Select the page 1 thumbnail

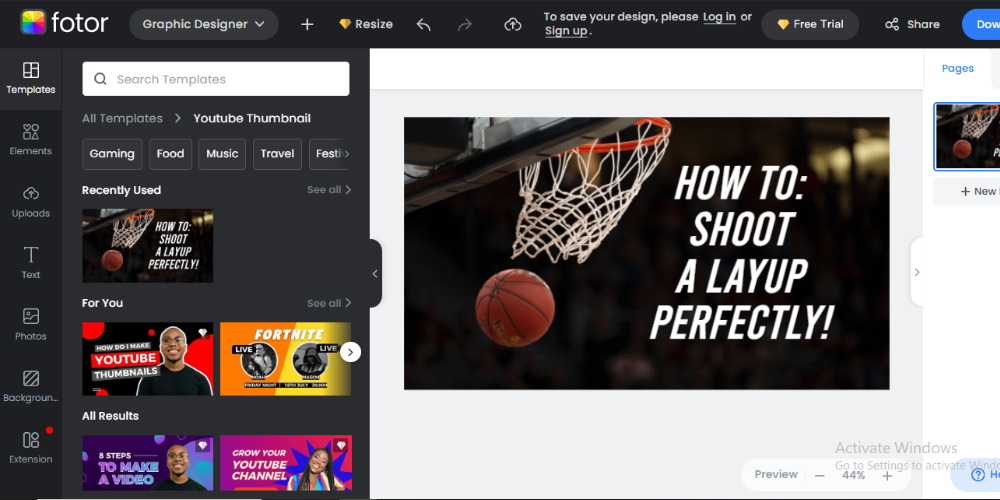967,136
